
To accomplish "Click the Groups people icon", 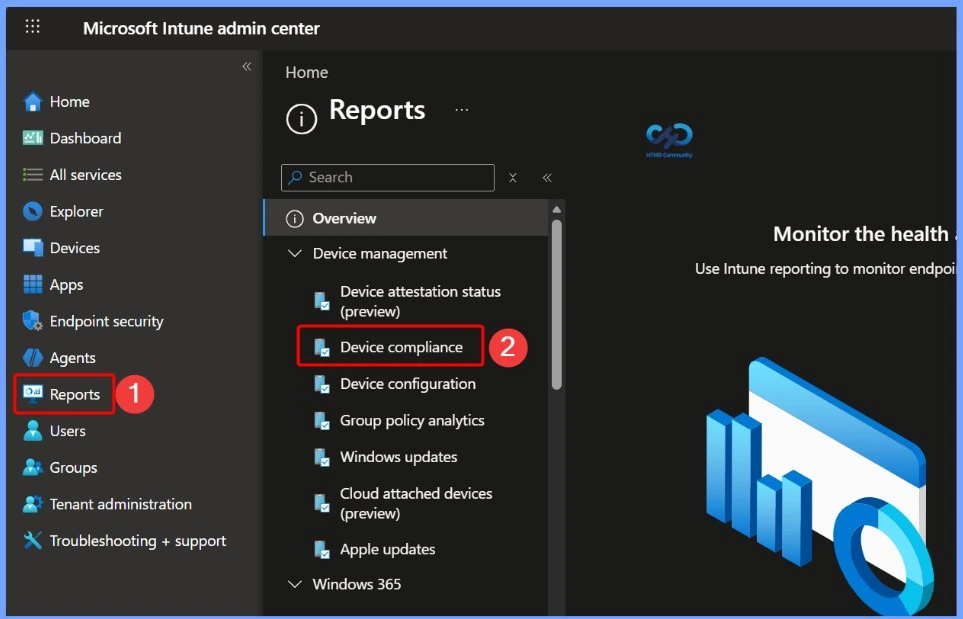I will pos(33,467).
